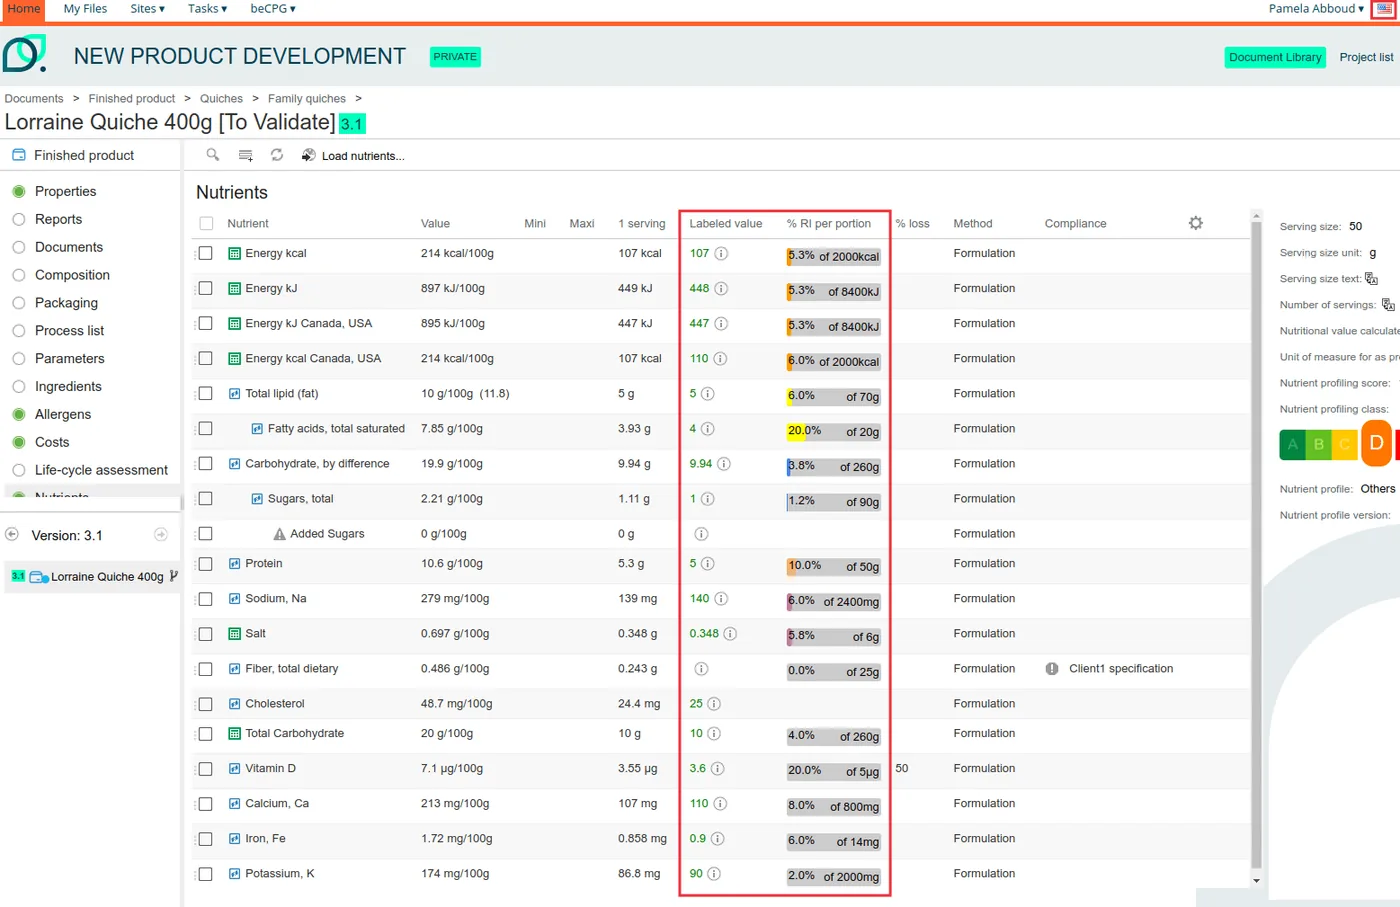The height and width of the screenshot is (907, 1400).
Task: Click branch icon beside Lorraine Quiche 400g
Action: pyautogui.click(x=174, y=576)
